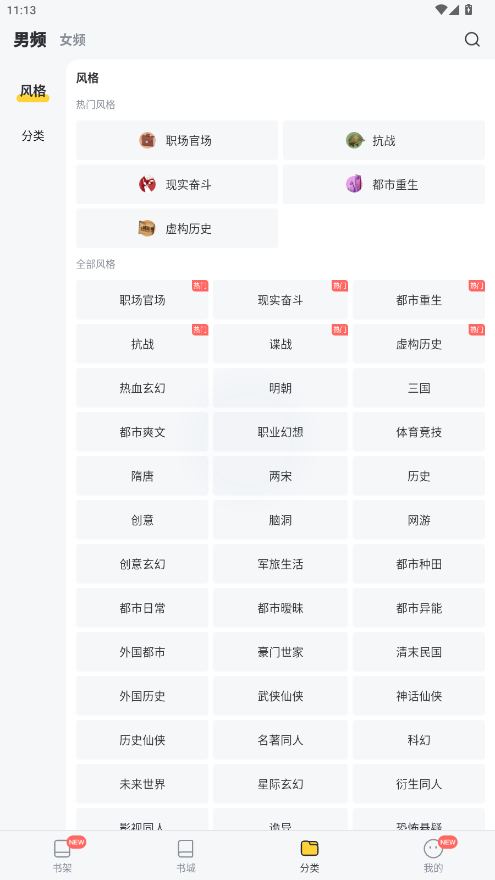Tap the red icon beside 现实奋斗
The width and height of the screenshot is (495, 880).
pyautogui.click(x=148, y=184)
